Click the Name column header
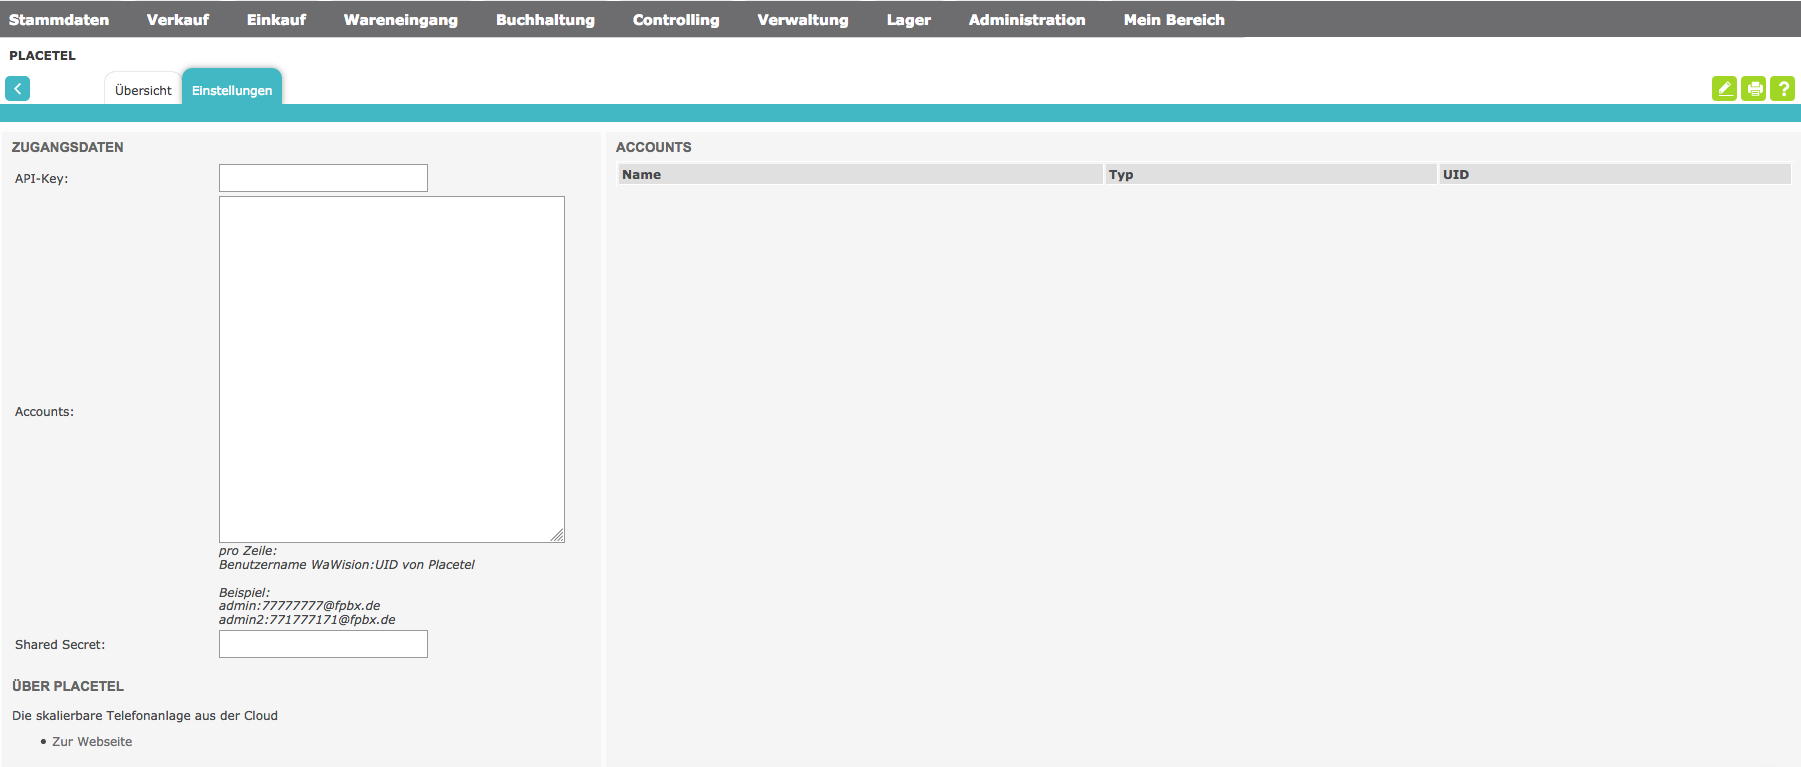The height and width of the screenshot is (767, 1801). pyautogui.click(x=860, y=174)
